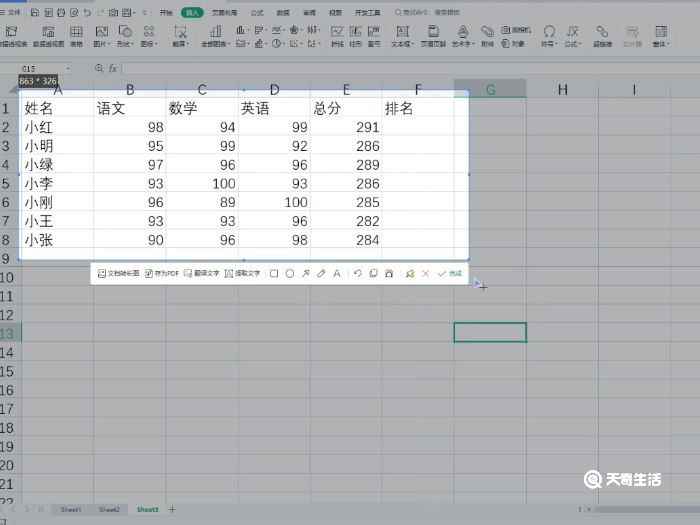Open the 截屏 screenshot dropdown
The width and height of the screenshot is (700, 525).
pyautogui.click(x=181, y=36)
